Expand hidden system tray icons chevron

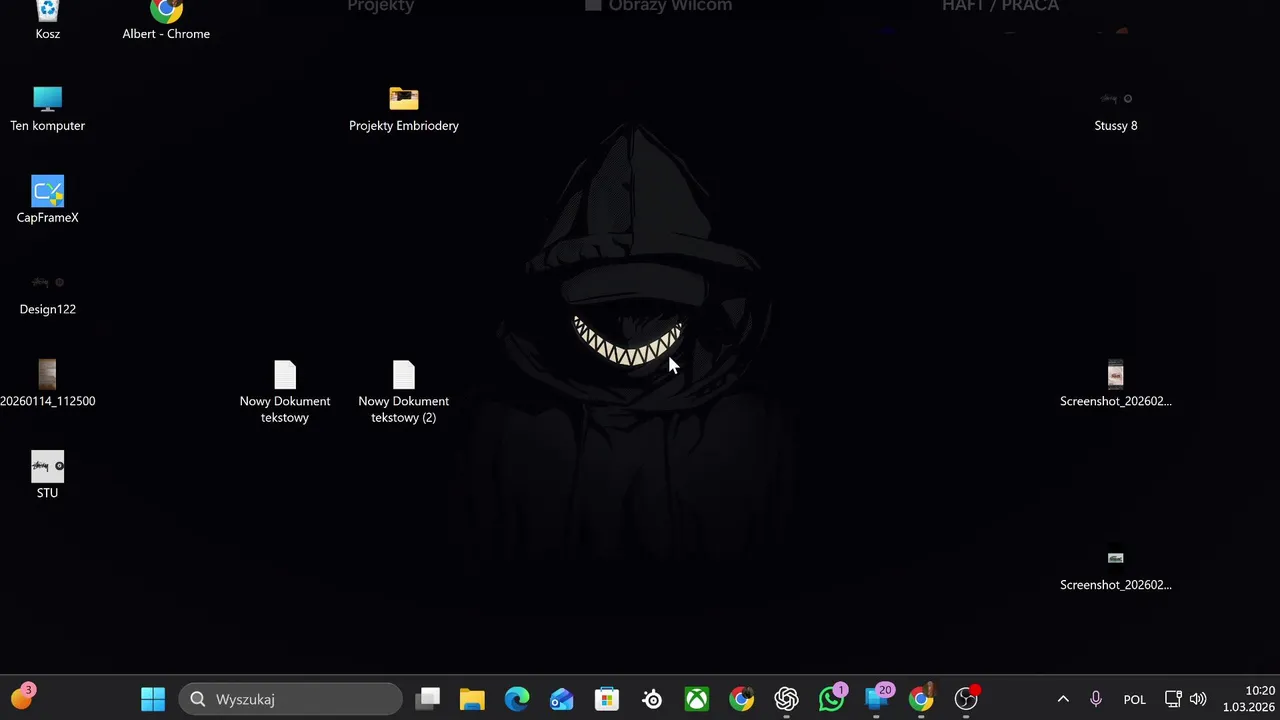[1063, 699]
